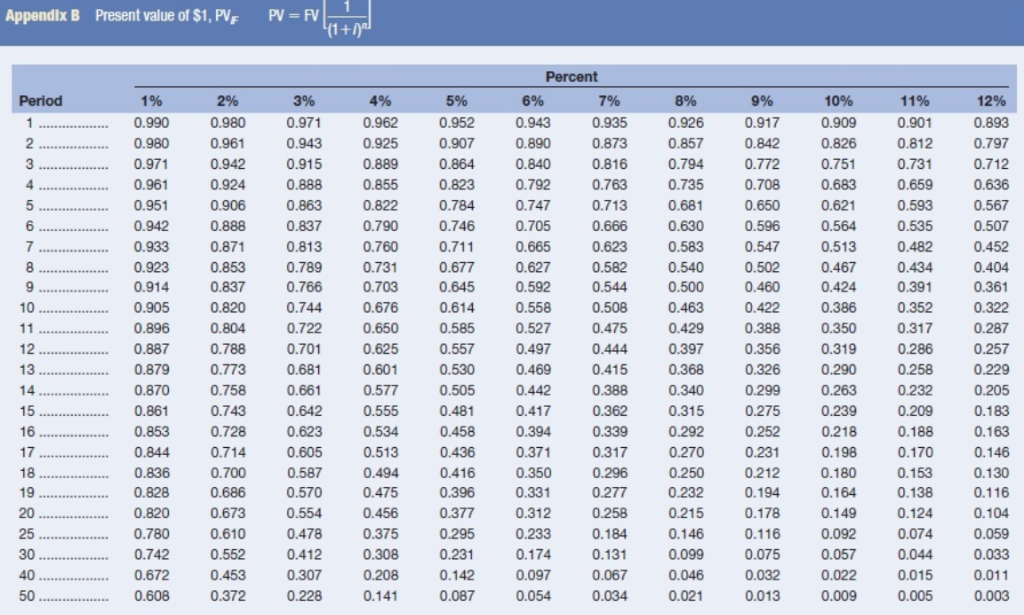1024x615 pixels.
Task: Click the 1% column header
Action: (151, 101)
